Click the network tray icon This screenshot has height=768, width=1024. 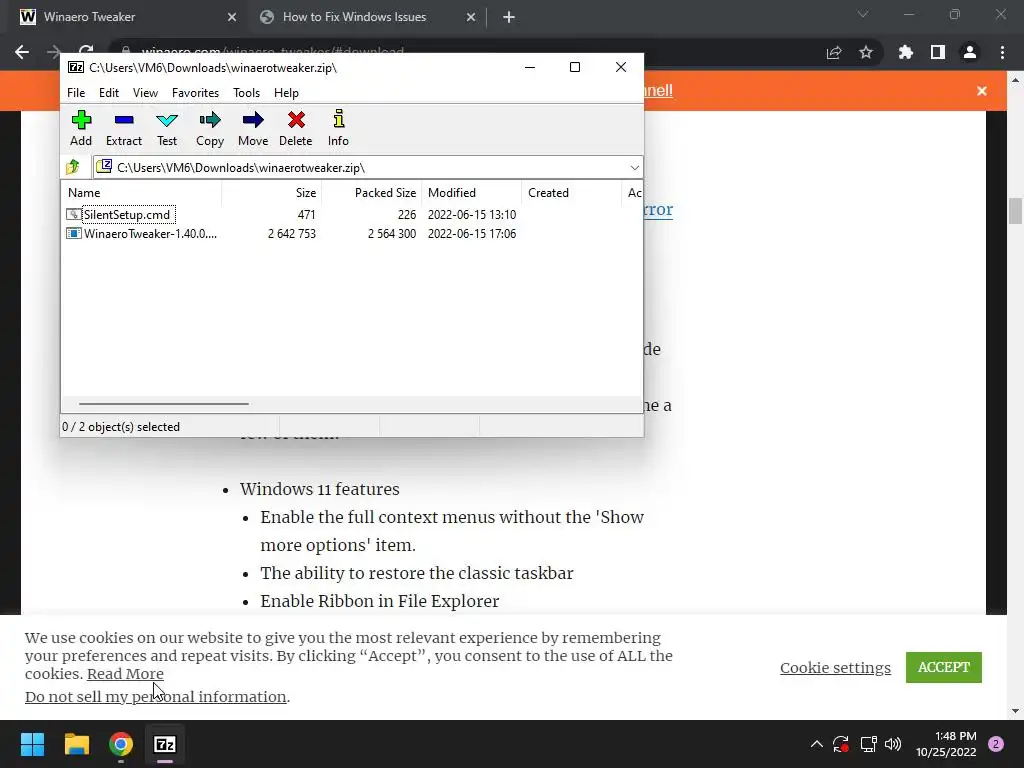coord(868,744)
